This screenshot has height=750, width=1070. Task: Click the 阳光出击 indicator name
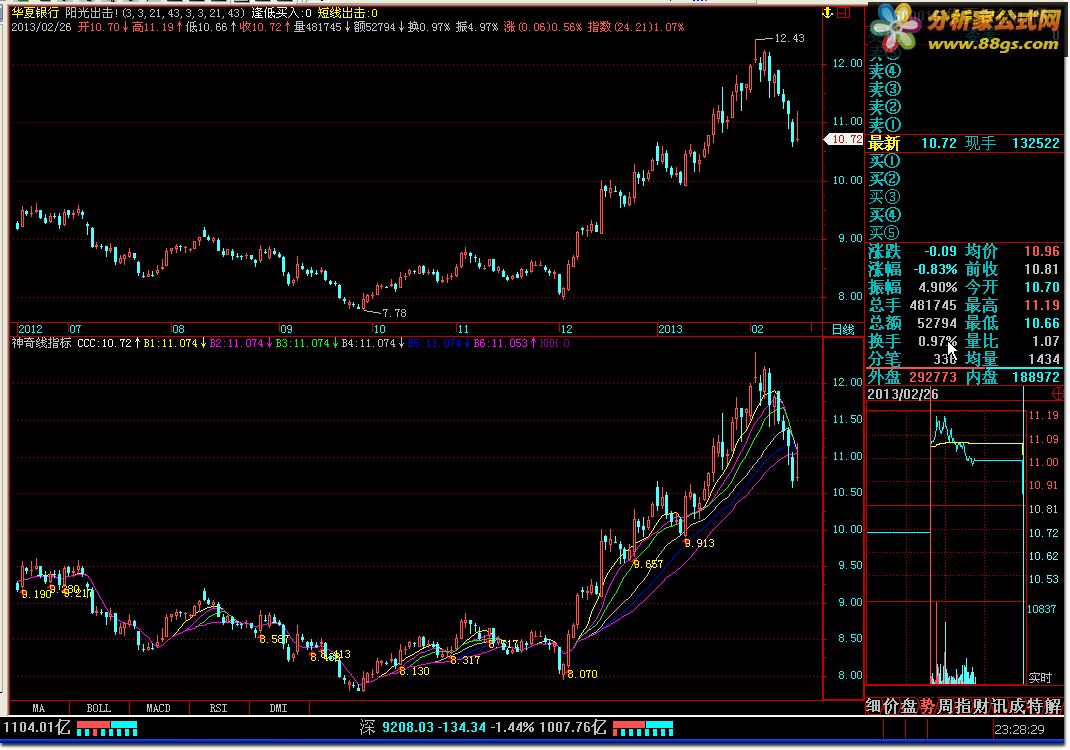(x=93, y=13)
